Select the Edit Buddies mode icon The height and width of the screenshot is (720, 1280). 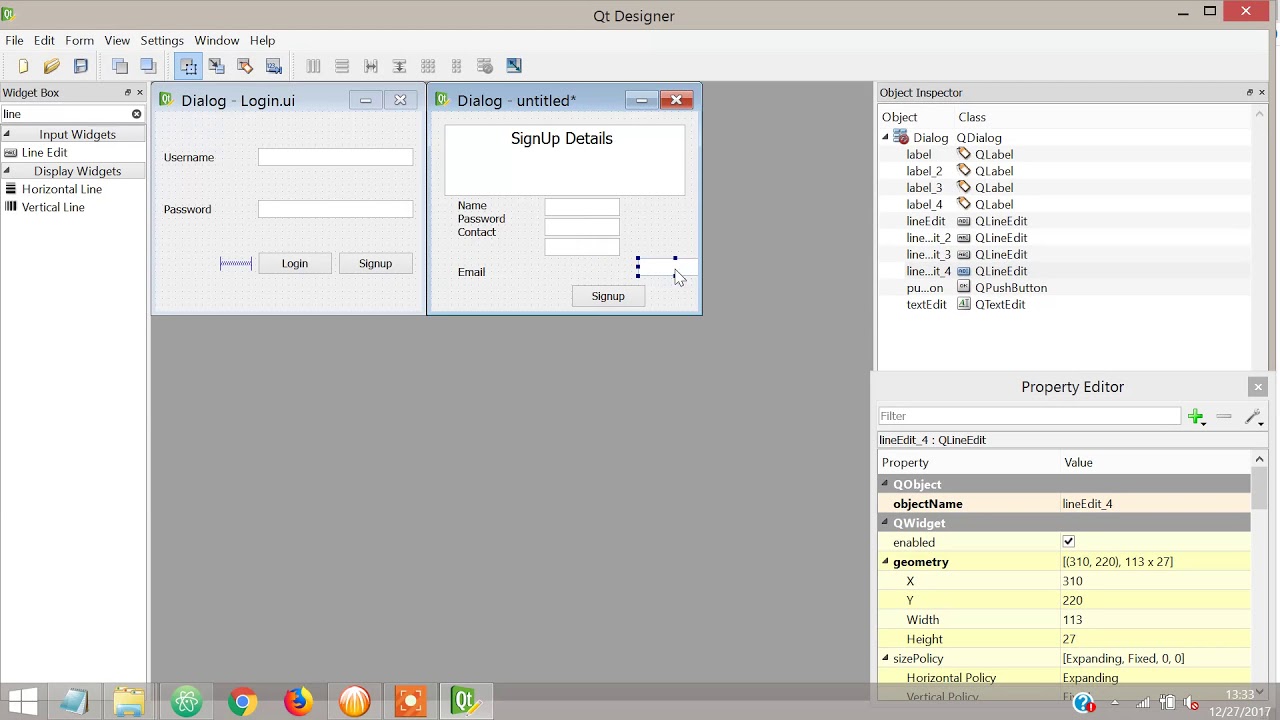[245, 66]
